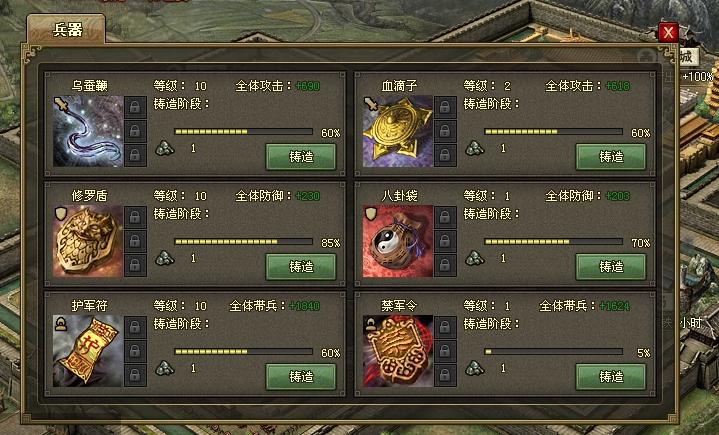
Task: Select the 血滴子 golden star weapon image
Action: (398, 131)
